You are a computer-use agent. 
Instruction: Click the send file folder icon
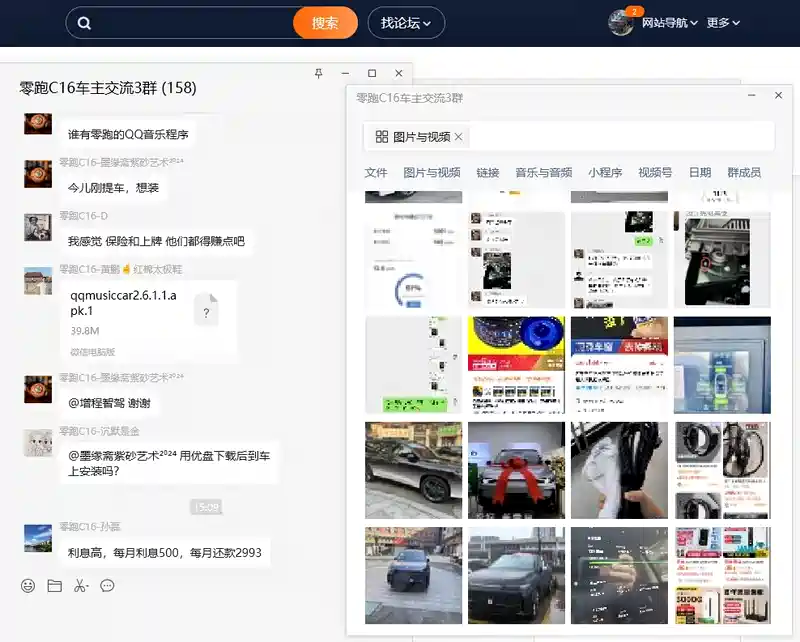coord(55,586)
